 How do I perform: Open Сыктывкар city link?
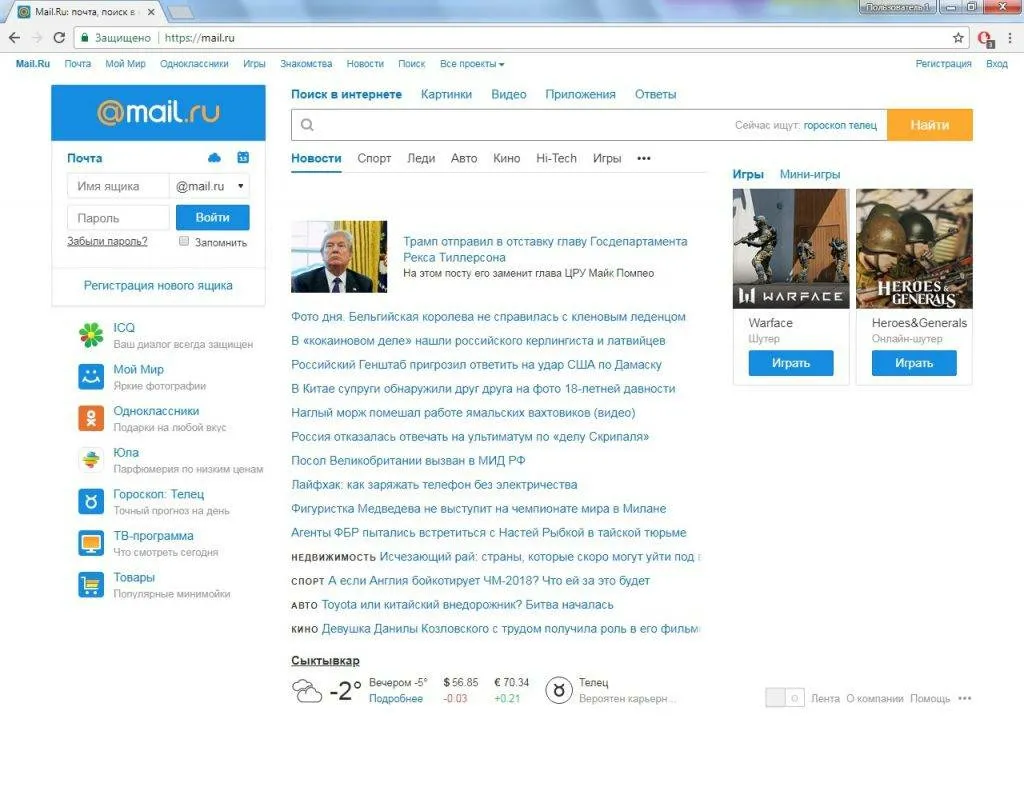pos(325,660)
